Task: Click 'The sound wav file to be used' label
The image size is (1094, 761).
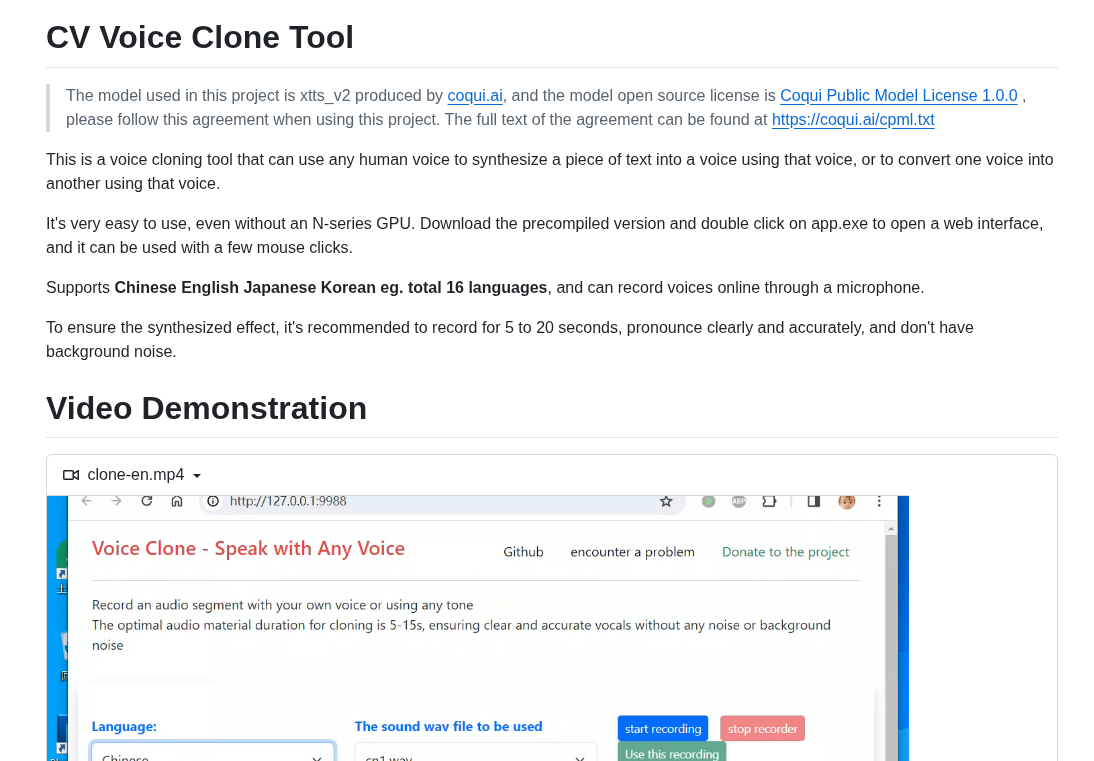Action: click(x=448, y=726)
